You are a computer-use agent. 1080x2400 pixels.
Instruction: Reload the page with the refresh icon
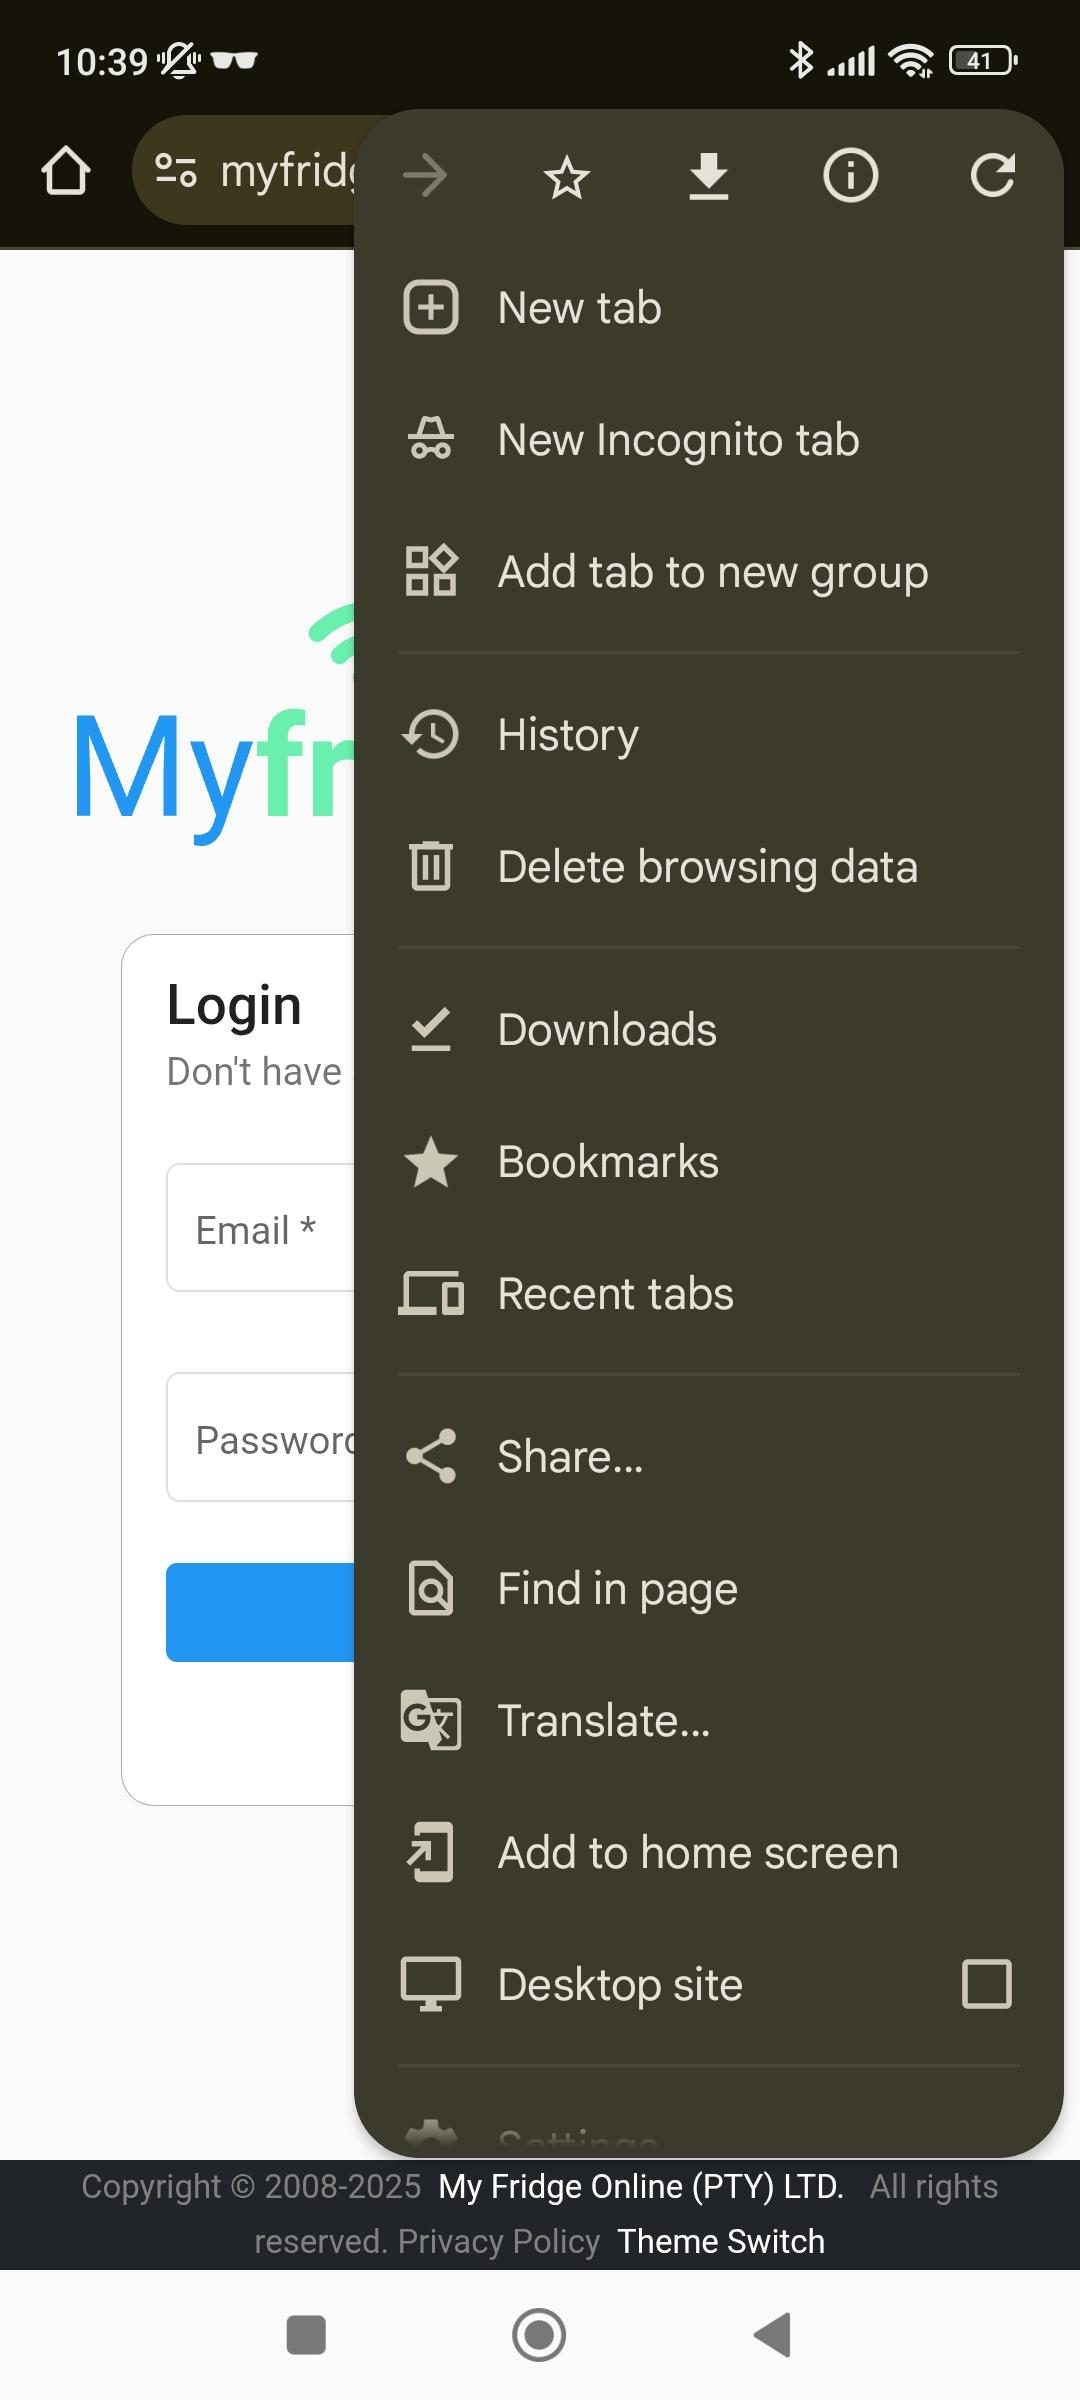(x=993, y=176)
